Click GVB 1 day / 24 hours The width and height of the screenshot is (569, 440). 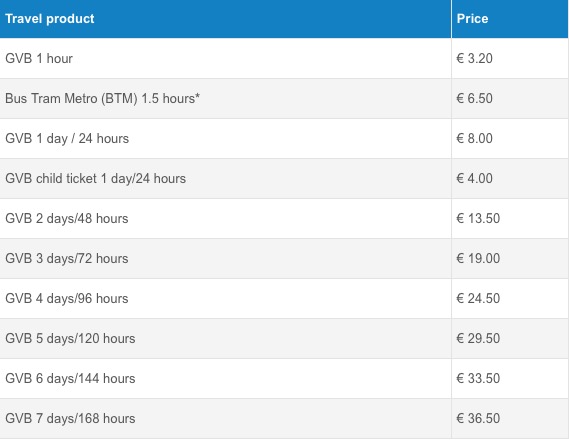click(67, 139)
